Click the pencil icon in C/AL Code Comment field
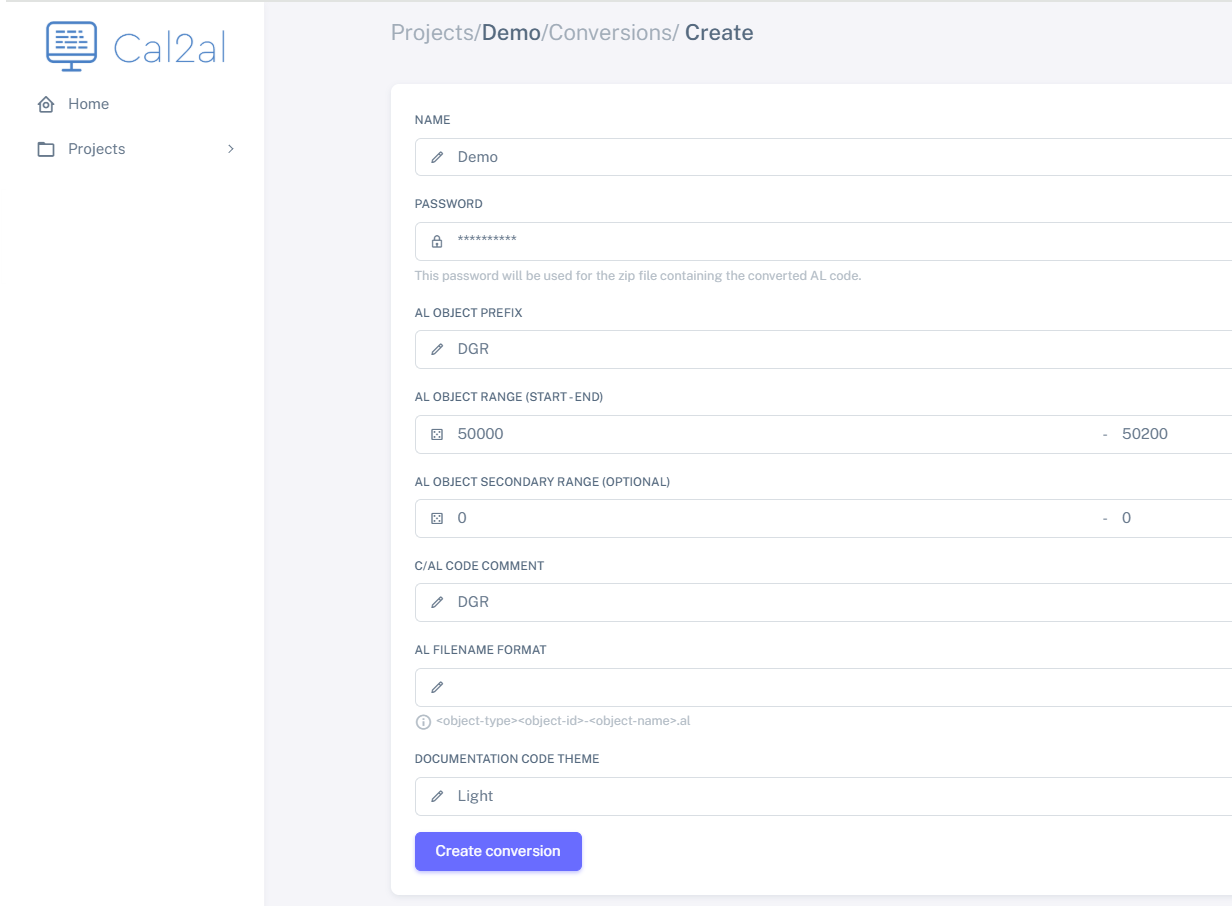The height and width of the screenshot is (906, 1232). (437, 603)
